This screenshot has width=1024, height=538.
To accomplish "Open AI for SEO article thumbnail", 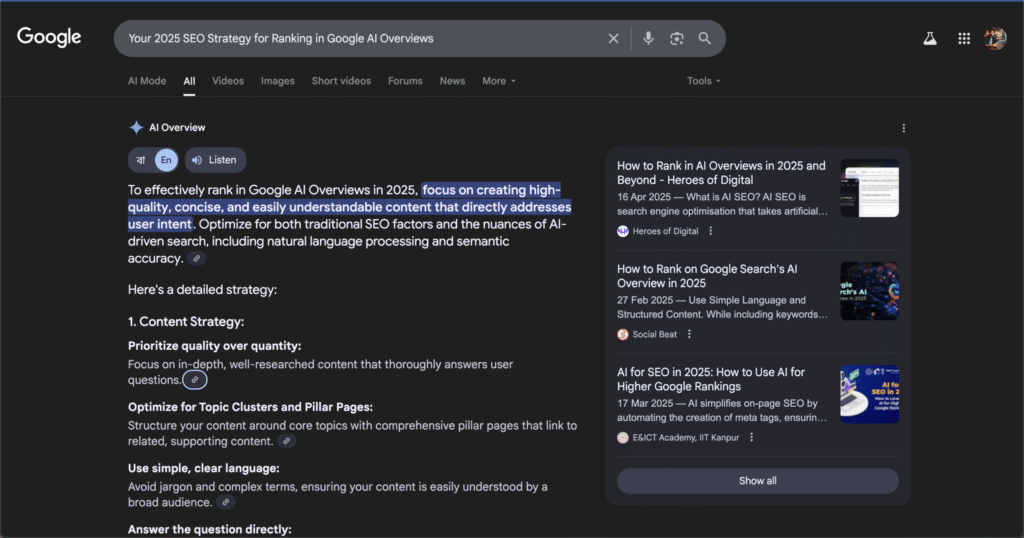I will 869,394.
